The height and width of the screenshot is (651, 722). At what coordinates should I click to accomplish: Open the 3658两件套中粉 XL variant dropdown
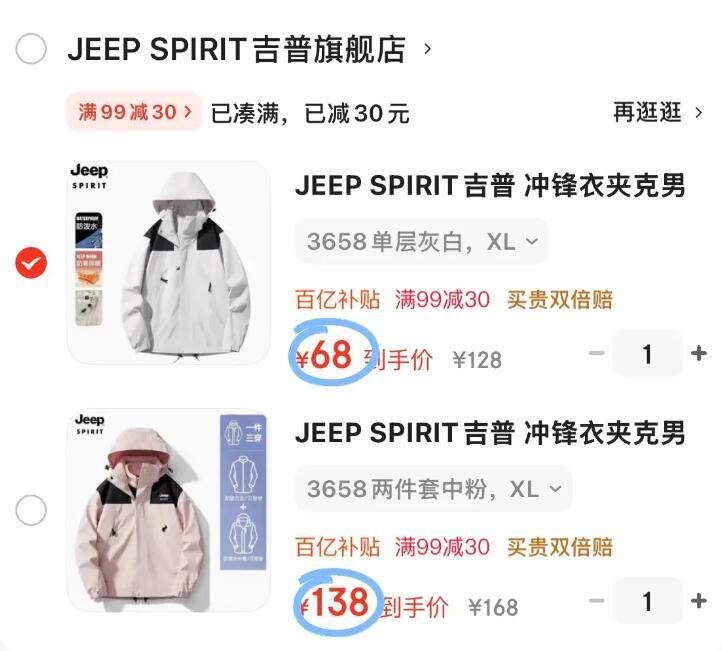coord(433,489)
